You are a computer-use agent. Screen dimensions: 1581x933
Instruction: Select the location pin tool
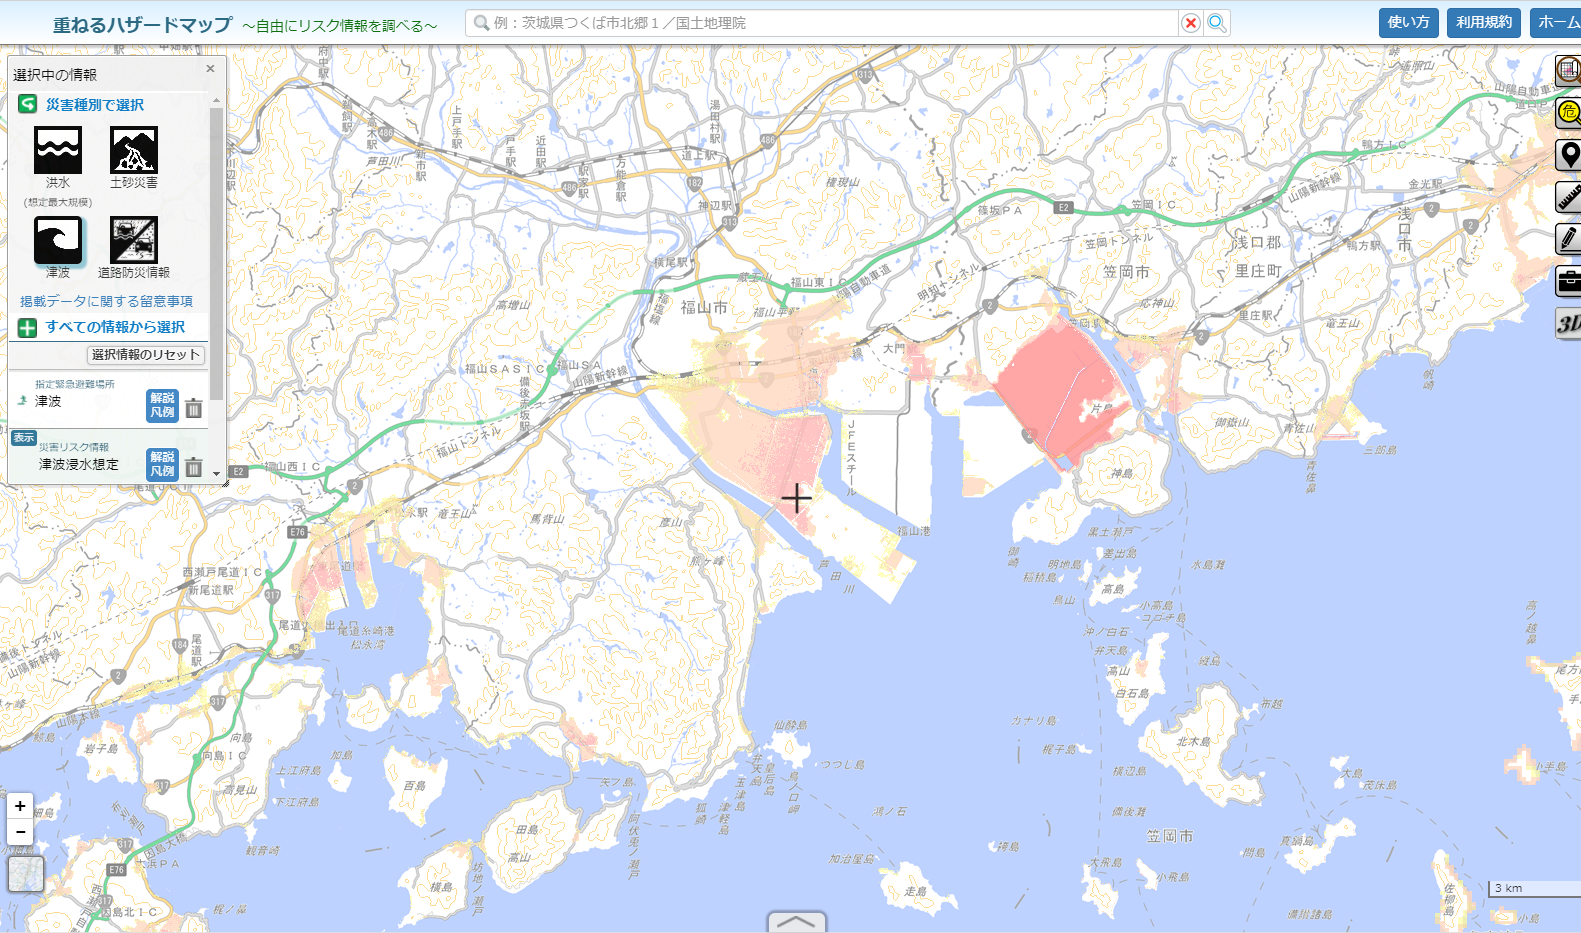click(x=1568, y=155)
